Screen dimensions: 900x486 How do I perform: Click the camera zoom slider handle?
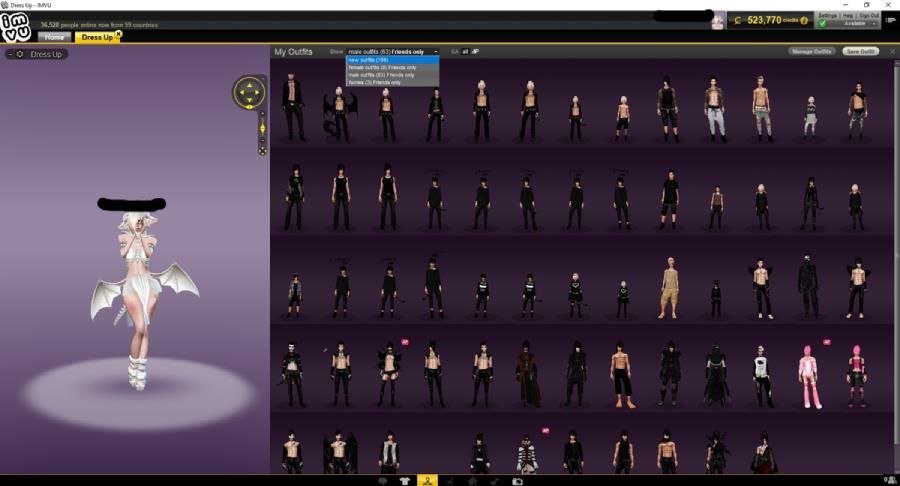(x=262, y=128)
